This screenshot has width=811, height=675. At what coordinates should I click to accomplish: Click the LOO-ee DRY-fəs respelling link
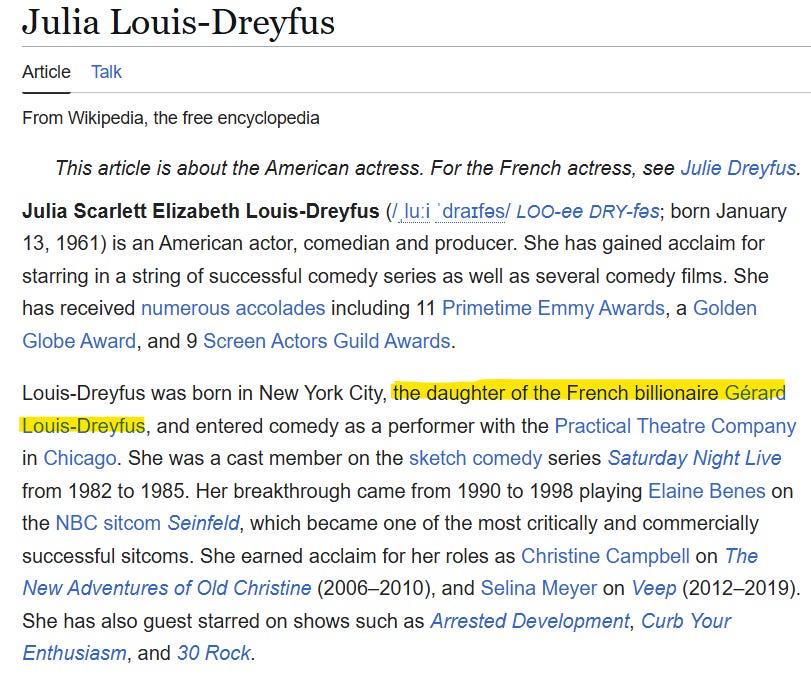pos(588,211)
